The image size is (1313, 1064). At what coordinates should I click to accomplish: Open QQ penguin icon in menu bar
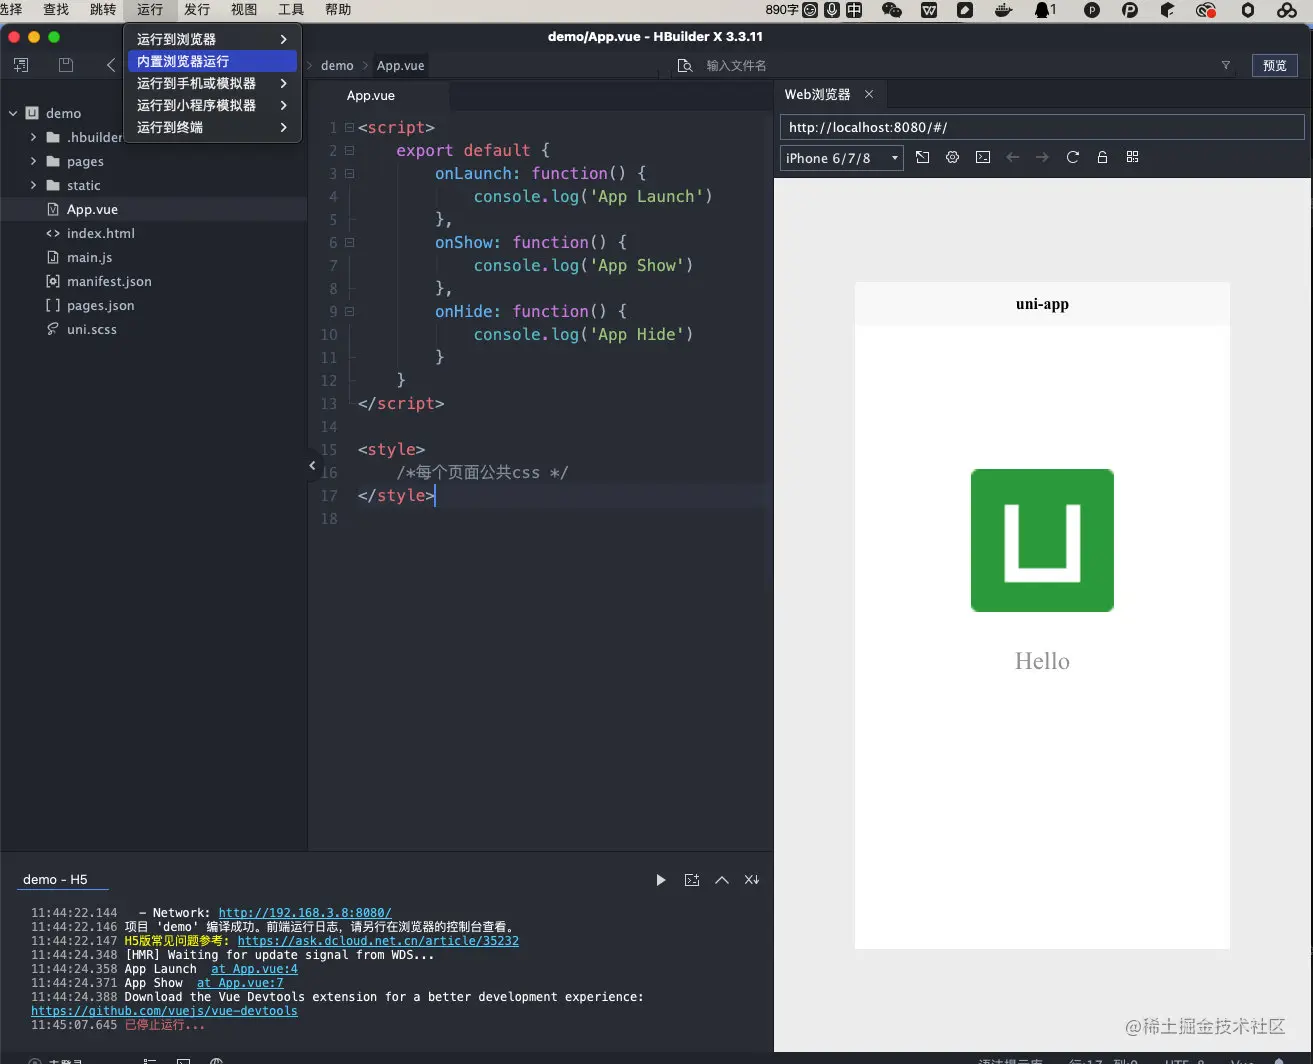[1043, 10]
